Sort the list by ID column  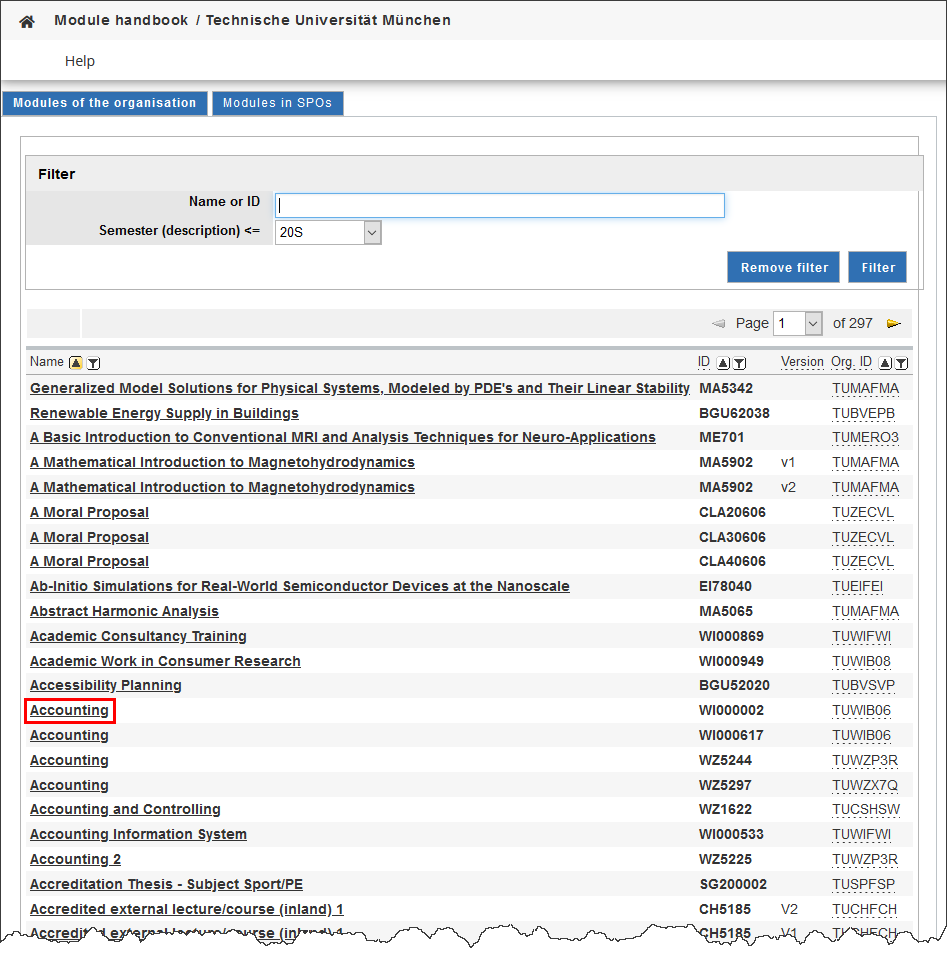tap(724, 363)
